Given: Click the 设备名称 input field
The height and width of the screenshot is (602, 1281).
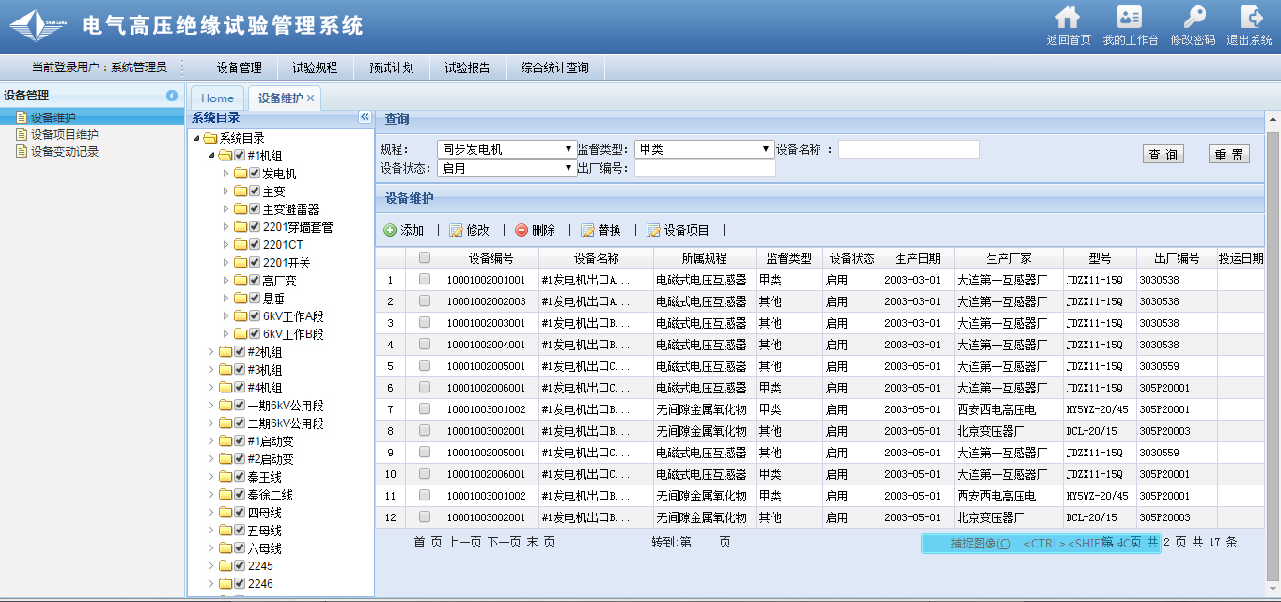Looking at the screenshot, I should (908, 149).
